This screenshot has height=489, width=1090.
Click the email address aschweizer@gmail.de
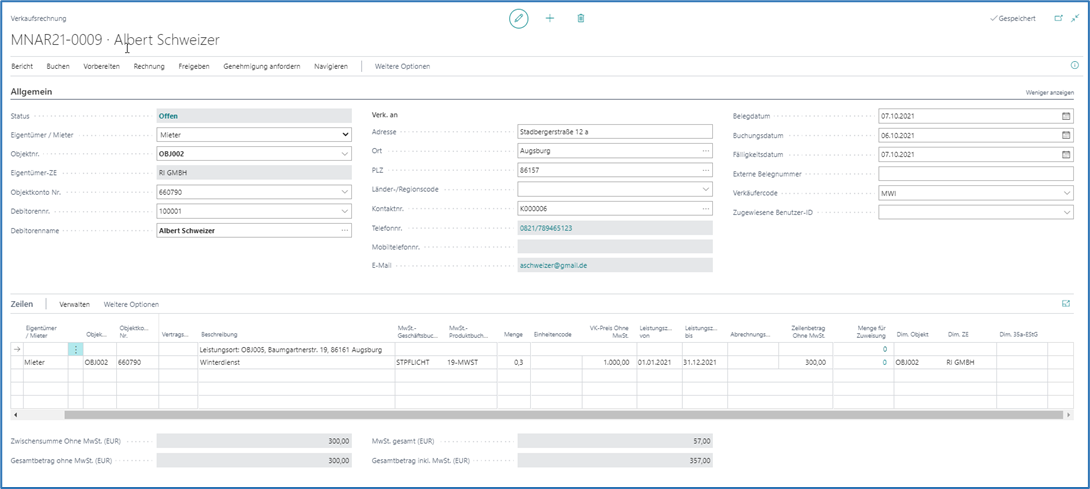click(553, 266)
